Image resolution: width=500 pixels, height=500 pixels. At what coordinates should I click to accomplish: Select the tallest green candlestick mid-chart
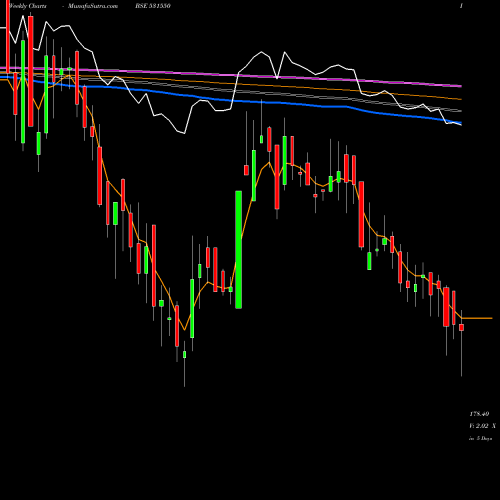(x=239, y=250)
